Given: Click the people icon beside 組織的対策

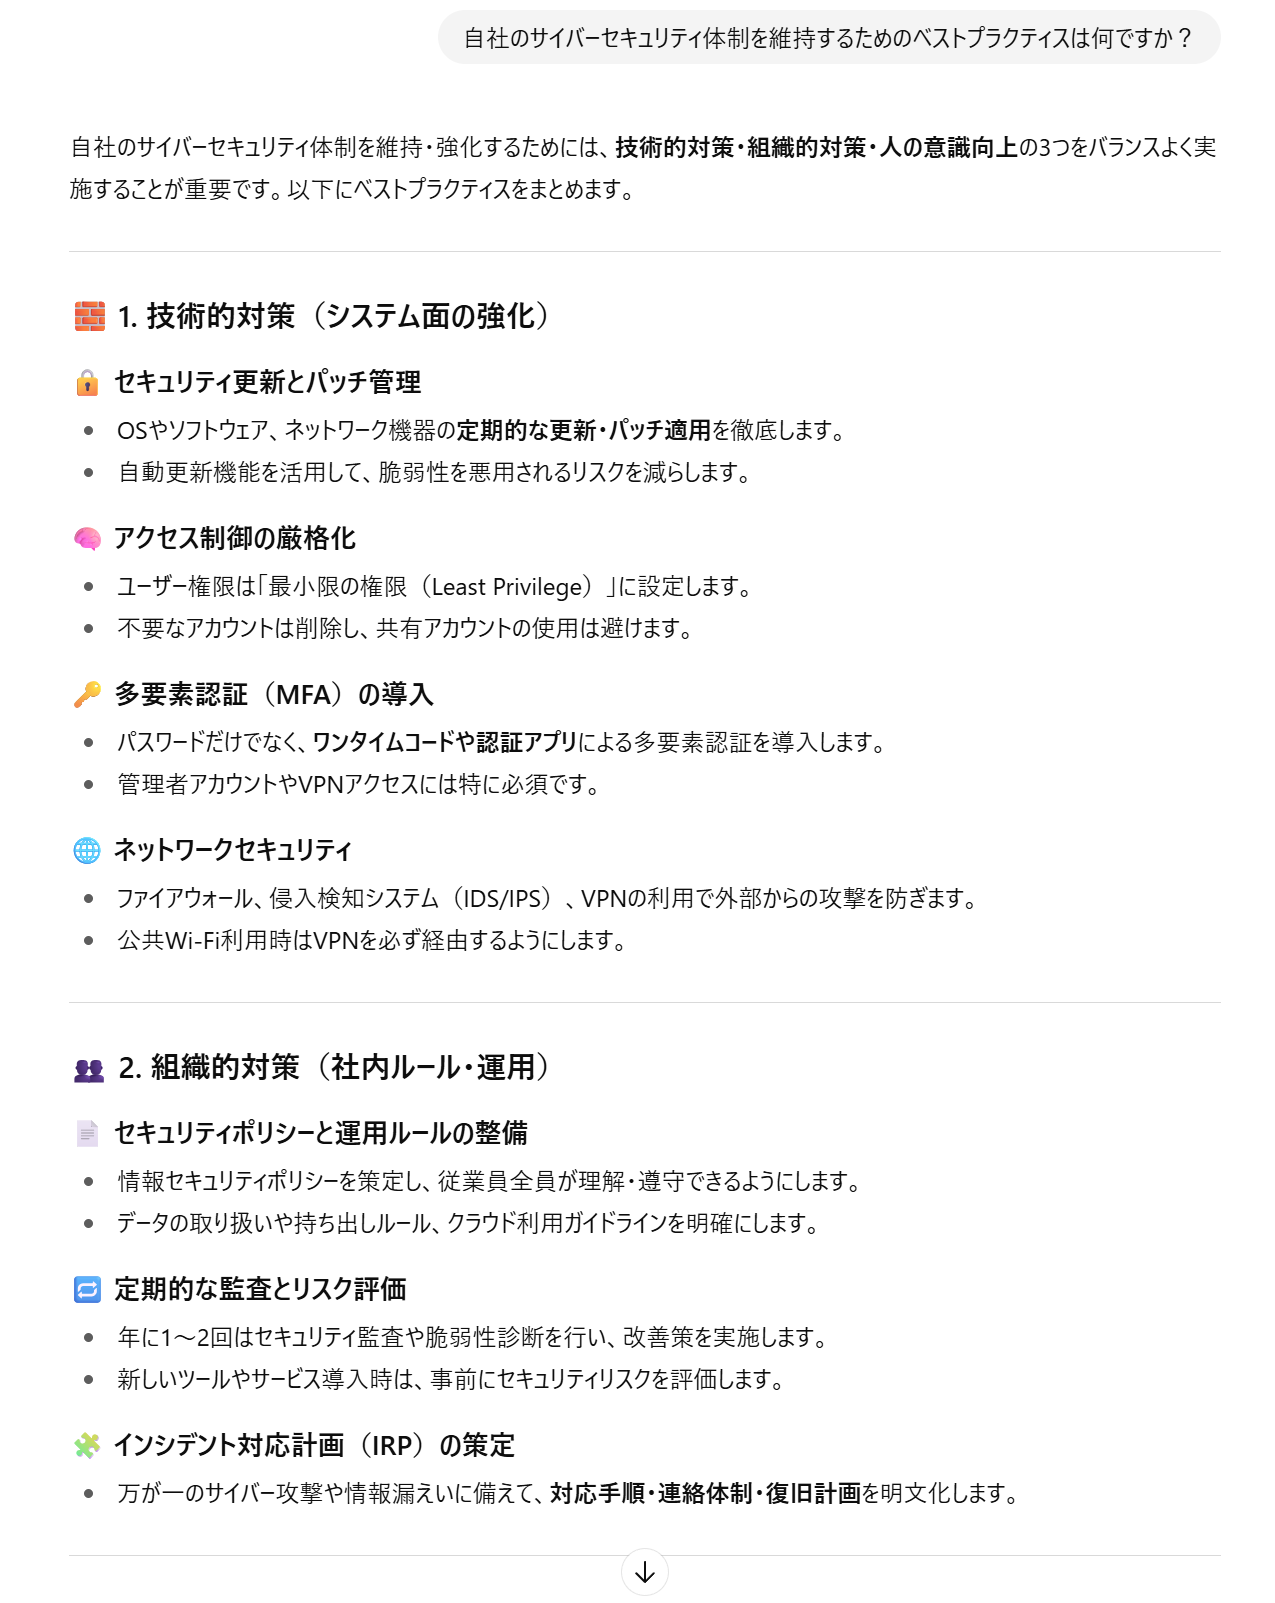Looking at the screenshot, I should point(89,1069).
